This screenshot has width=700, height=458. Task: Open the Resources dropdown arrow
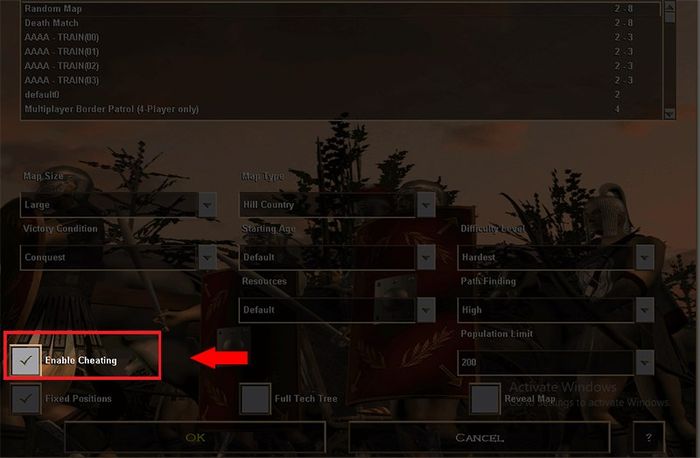(x=426, y=310)
